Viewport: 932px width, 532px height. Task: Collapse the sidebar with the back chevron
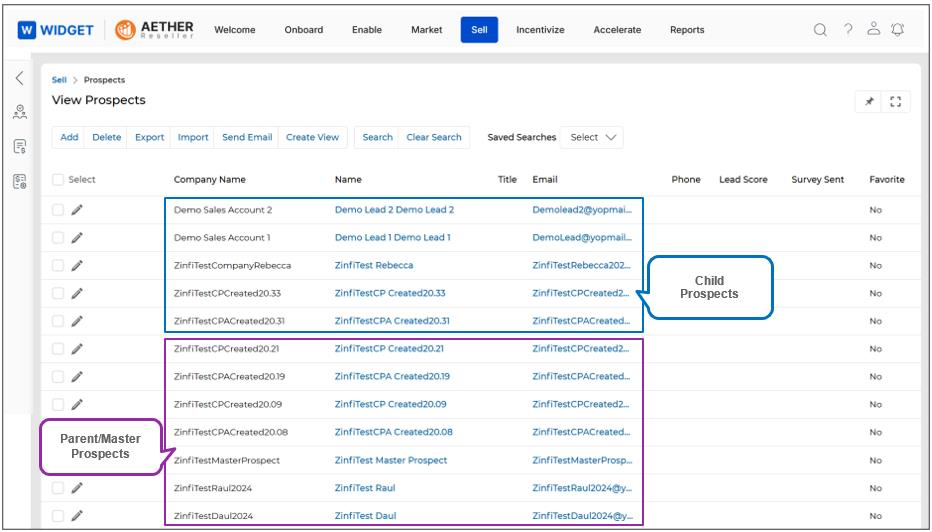20,78
